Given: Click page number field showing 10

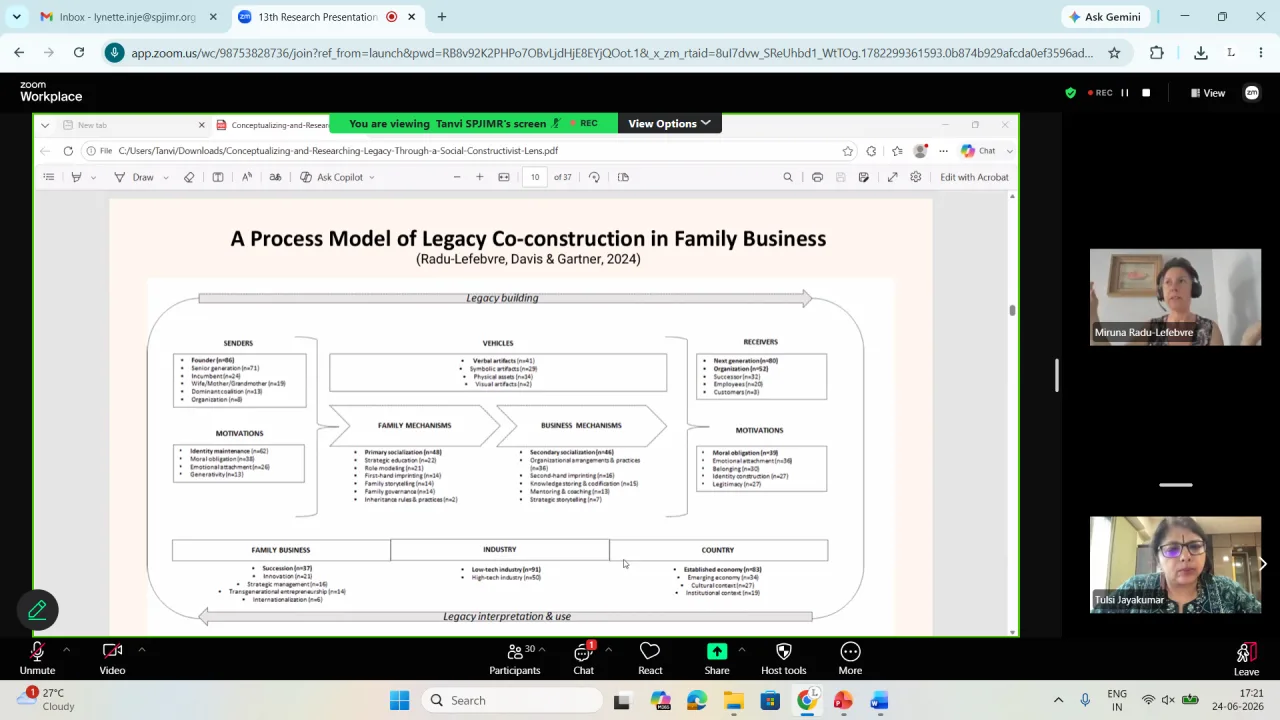Looking at the screenshot, I should tap(535, 177).
